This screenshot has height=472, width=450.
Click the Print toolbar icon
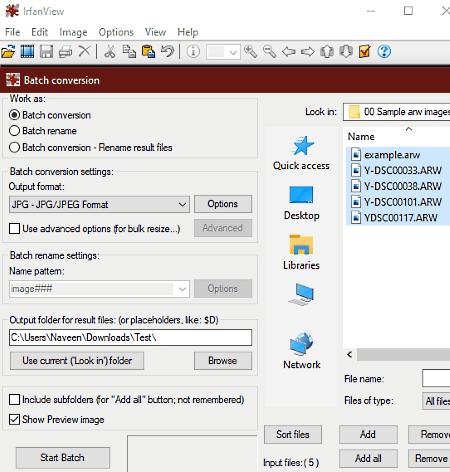click(65, 52)
